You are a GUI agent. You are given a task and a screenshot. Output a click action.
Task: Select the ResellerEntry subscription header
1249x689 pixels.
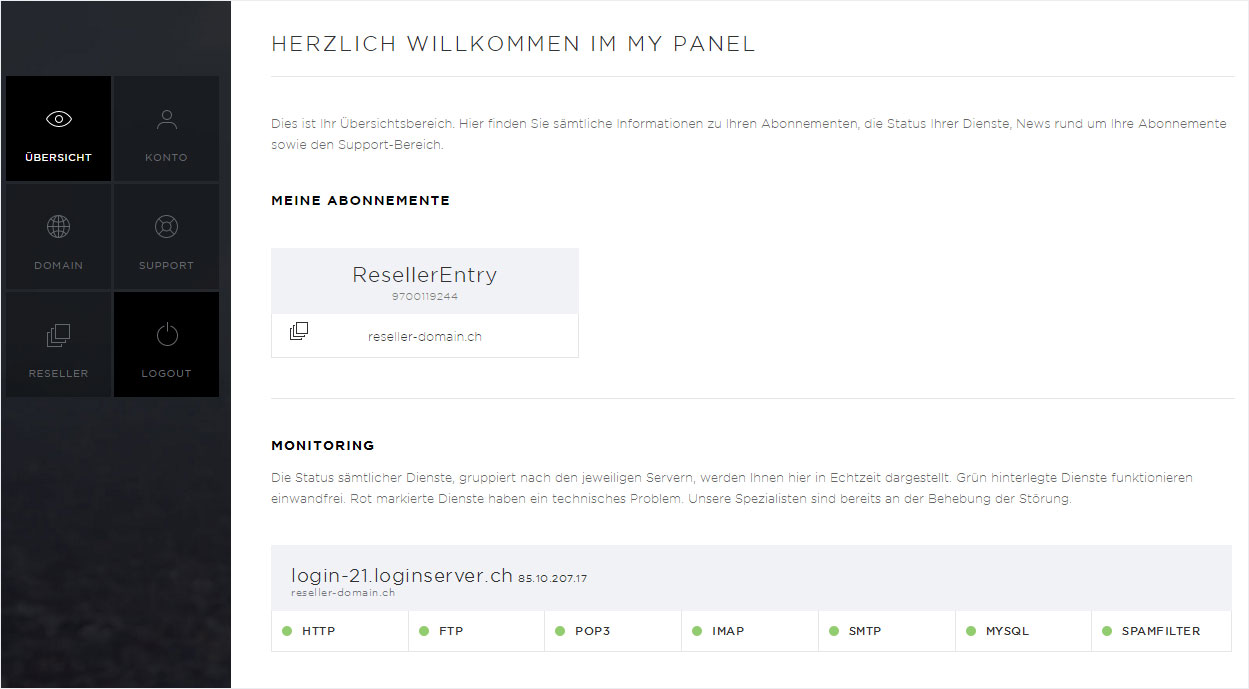(x=425, y=281)
